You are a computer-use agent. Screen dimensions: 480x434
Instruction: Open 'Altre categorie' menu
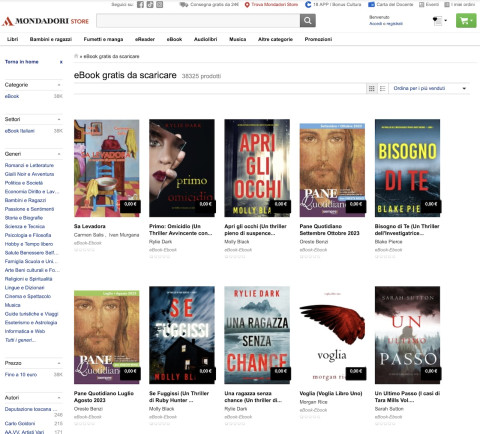275,39
